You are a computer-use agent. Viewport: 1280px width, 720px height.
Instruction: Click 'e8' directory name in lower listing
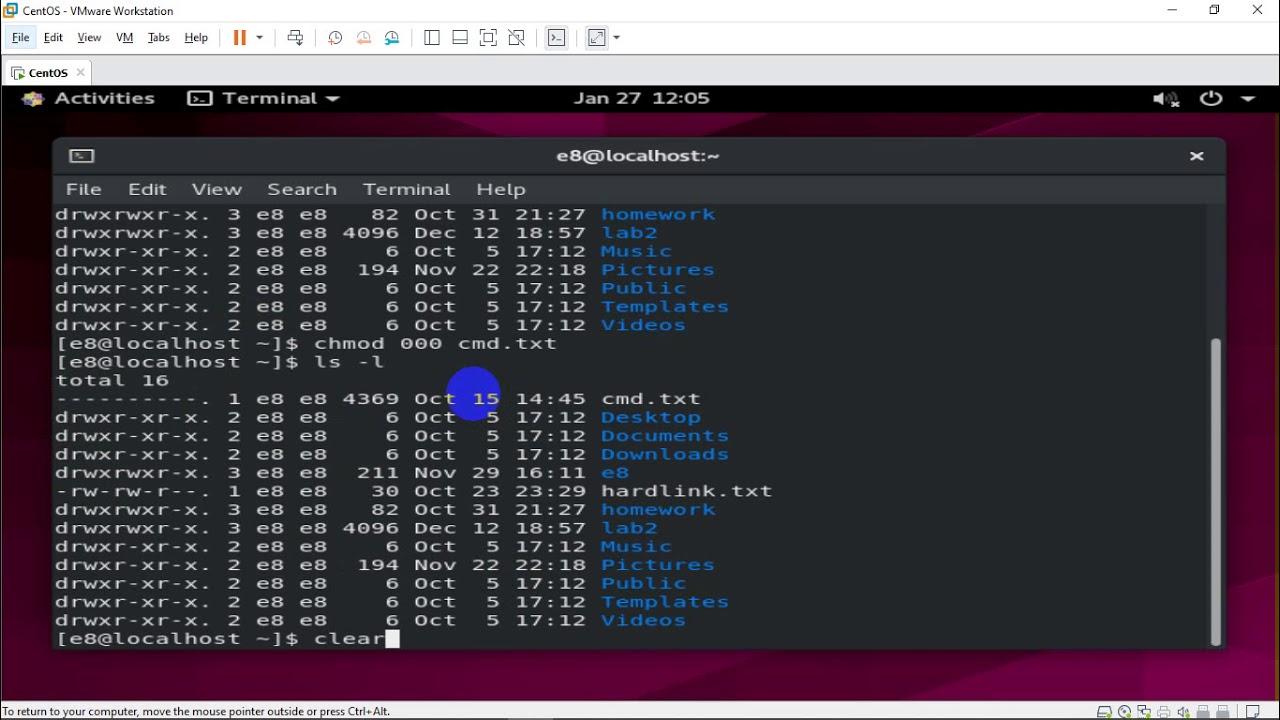coord(615,473)
